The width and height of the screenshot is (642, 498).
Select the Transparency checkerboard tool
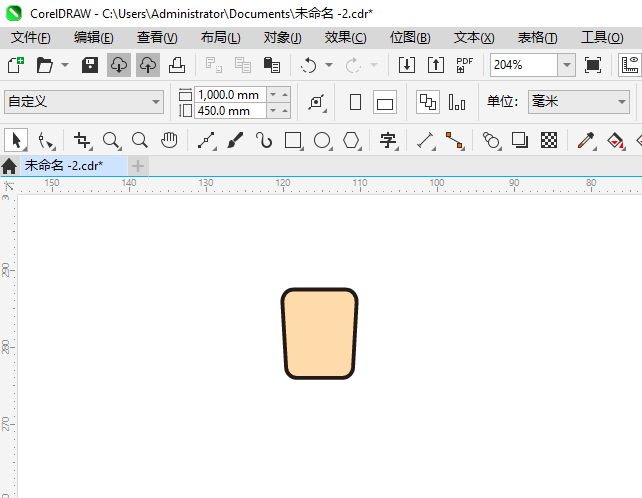tap(549, 140)
